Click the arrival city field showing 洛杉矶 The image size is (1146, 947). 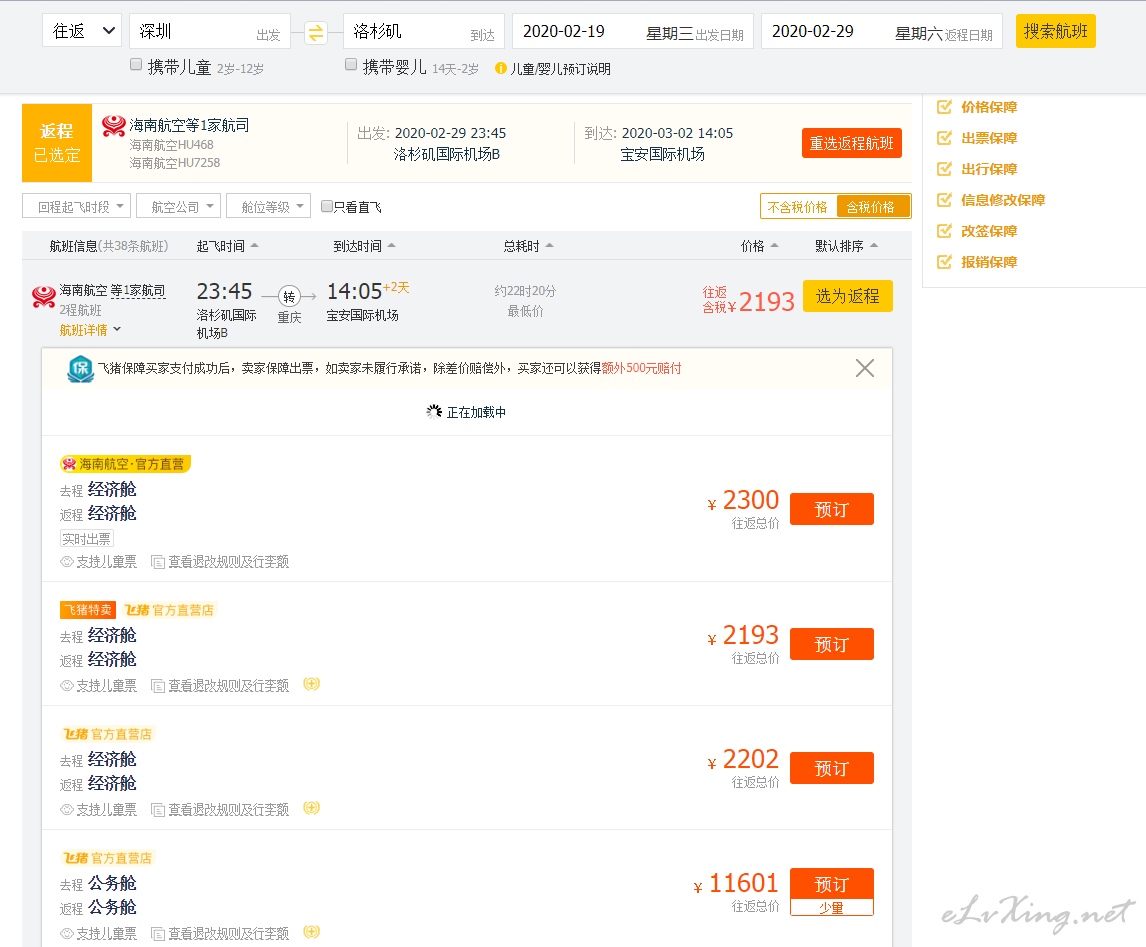[x=424, y=31]
